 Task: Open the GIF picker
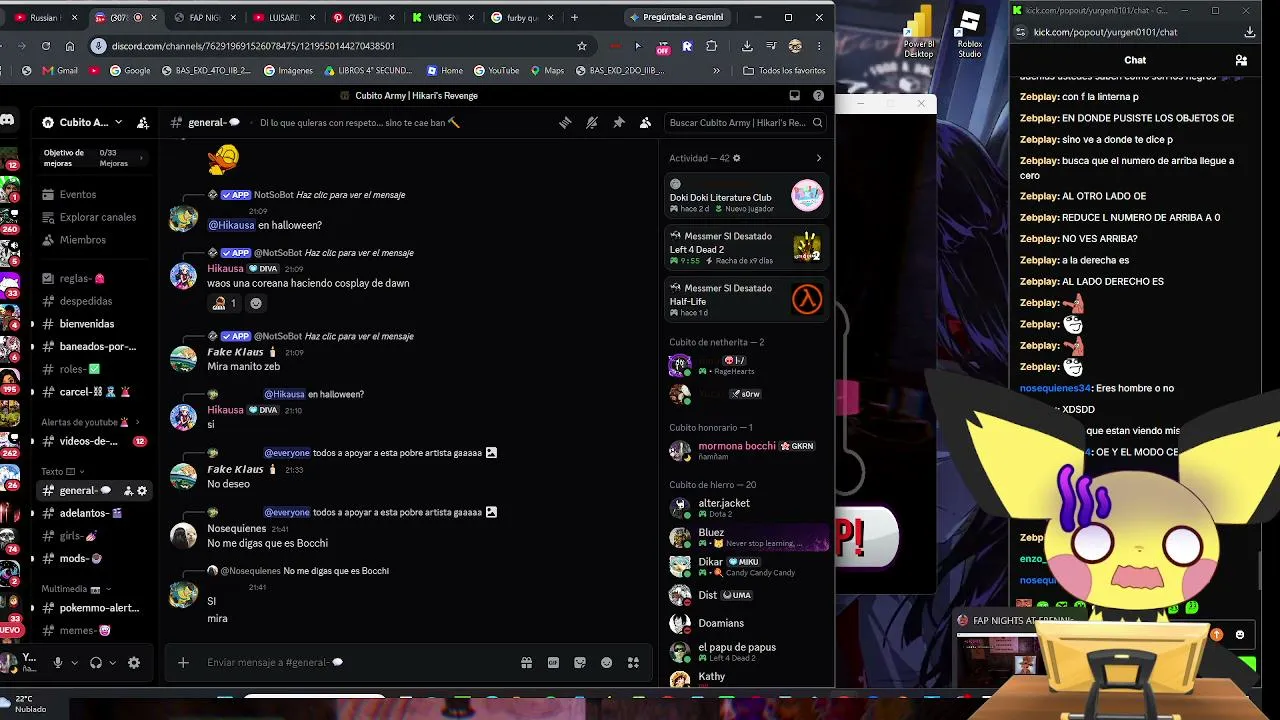coord(553,662)
